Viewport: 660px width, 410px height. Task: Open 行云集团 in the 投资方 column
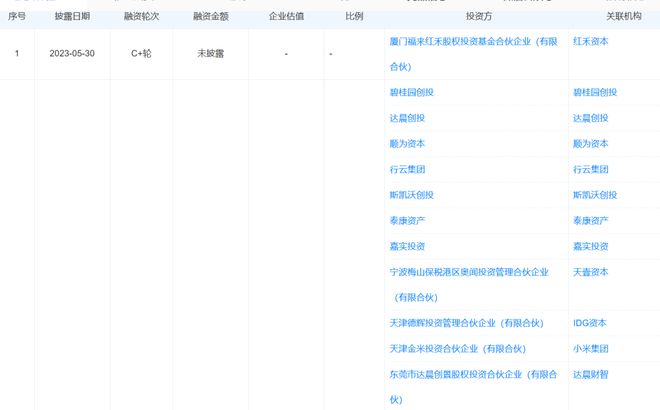(407, 169)
